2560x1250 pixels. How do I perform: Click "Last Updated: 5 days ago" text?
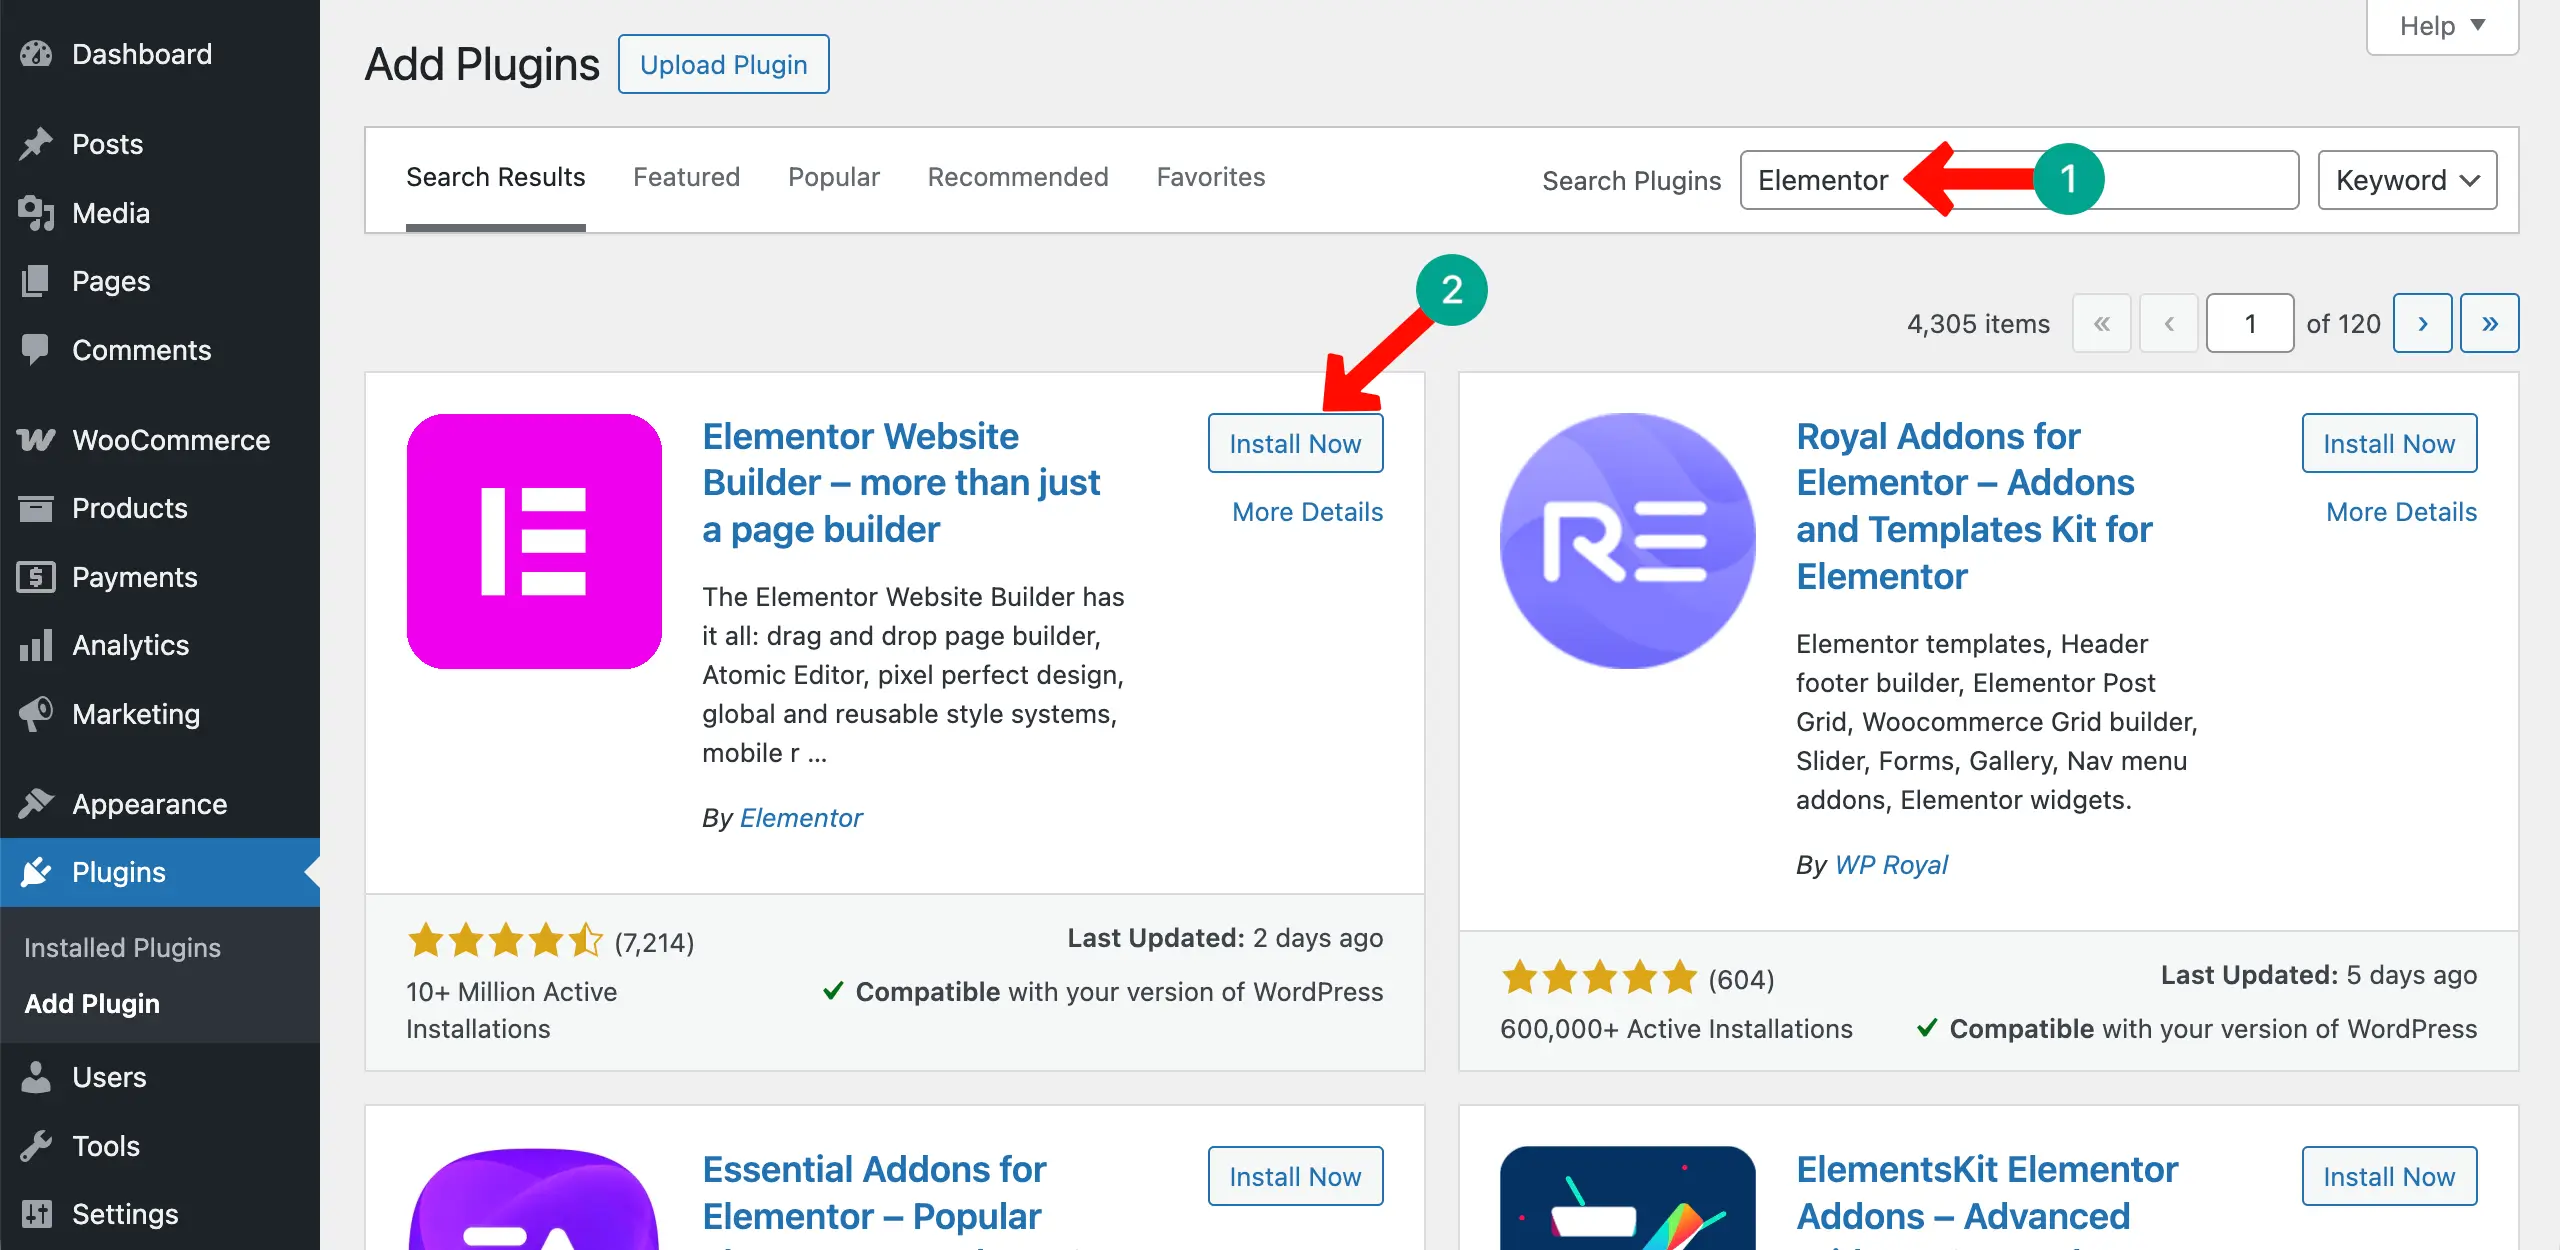[x=2319, y=975]
